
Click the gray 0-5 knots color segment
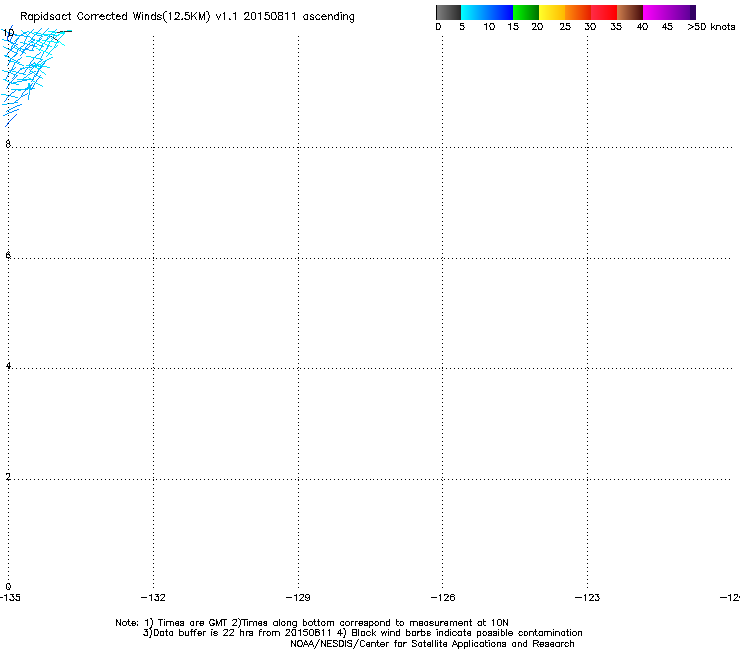pyautogui.click(x=448, y=12)
